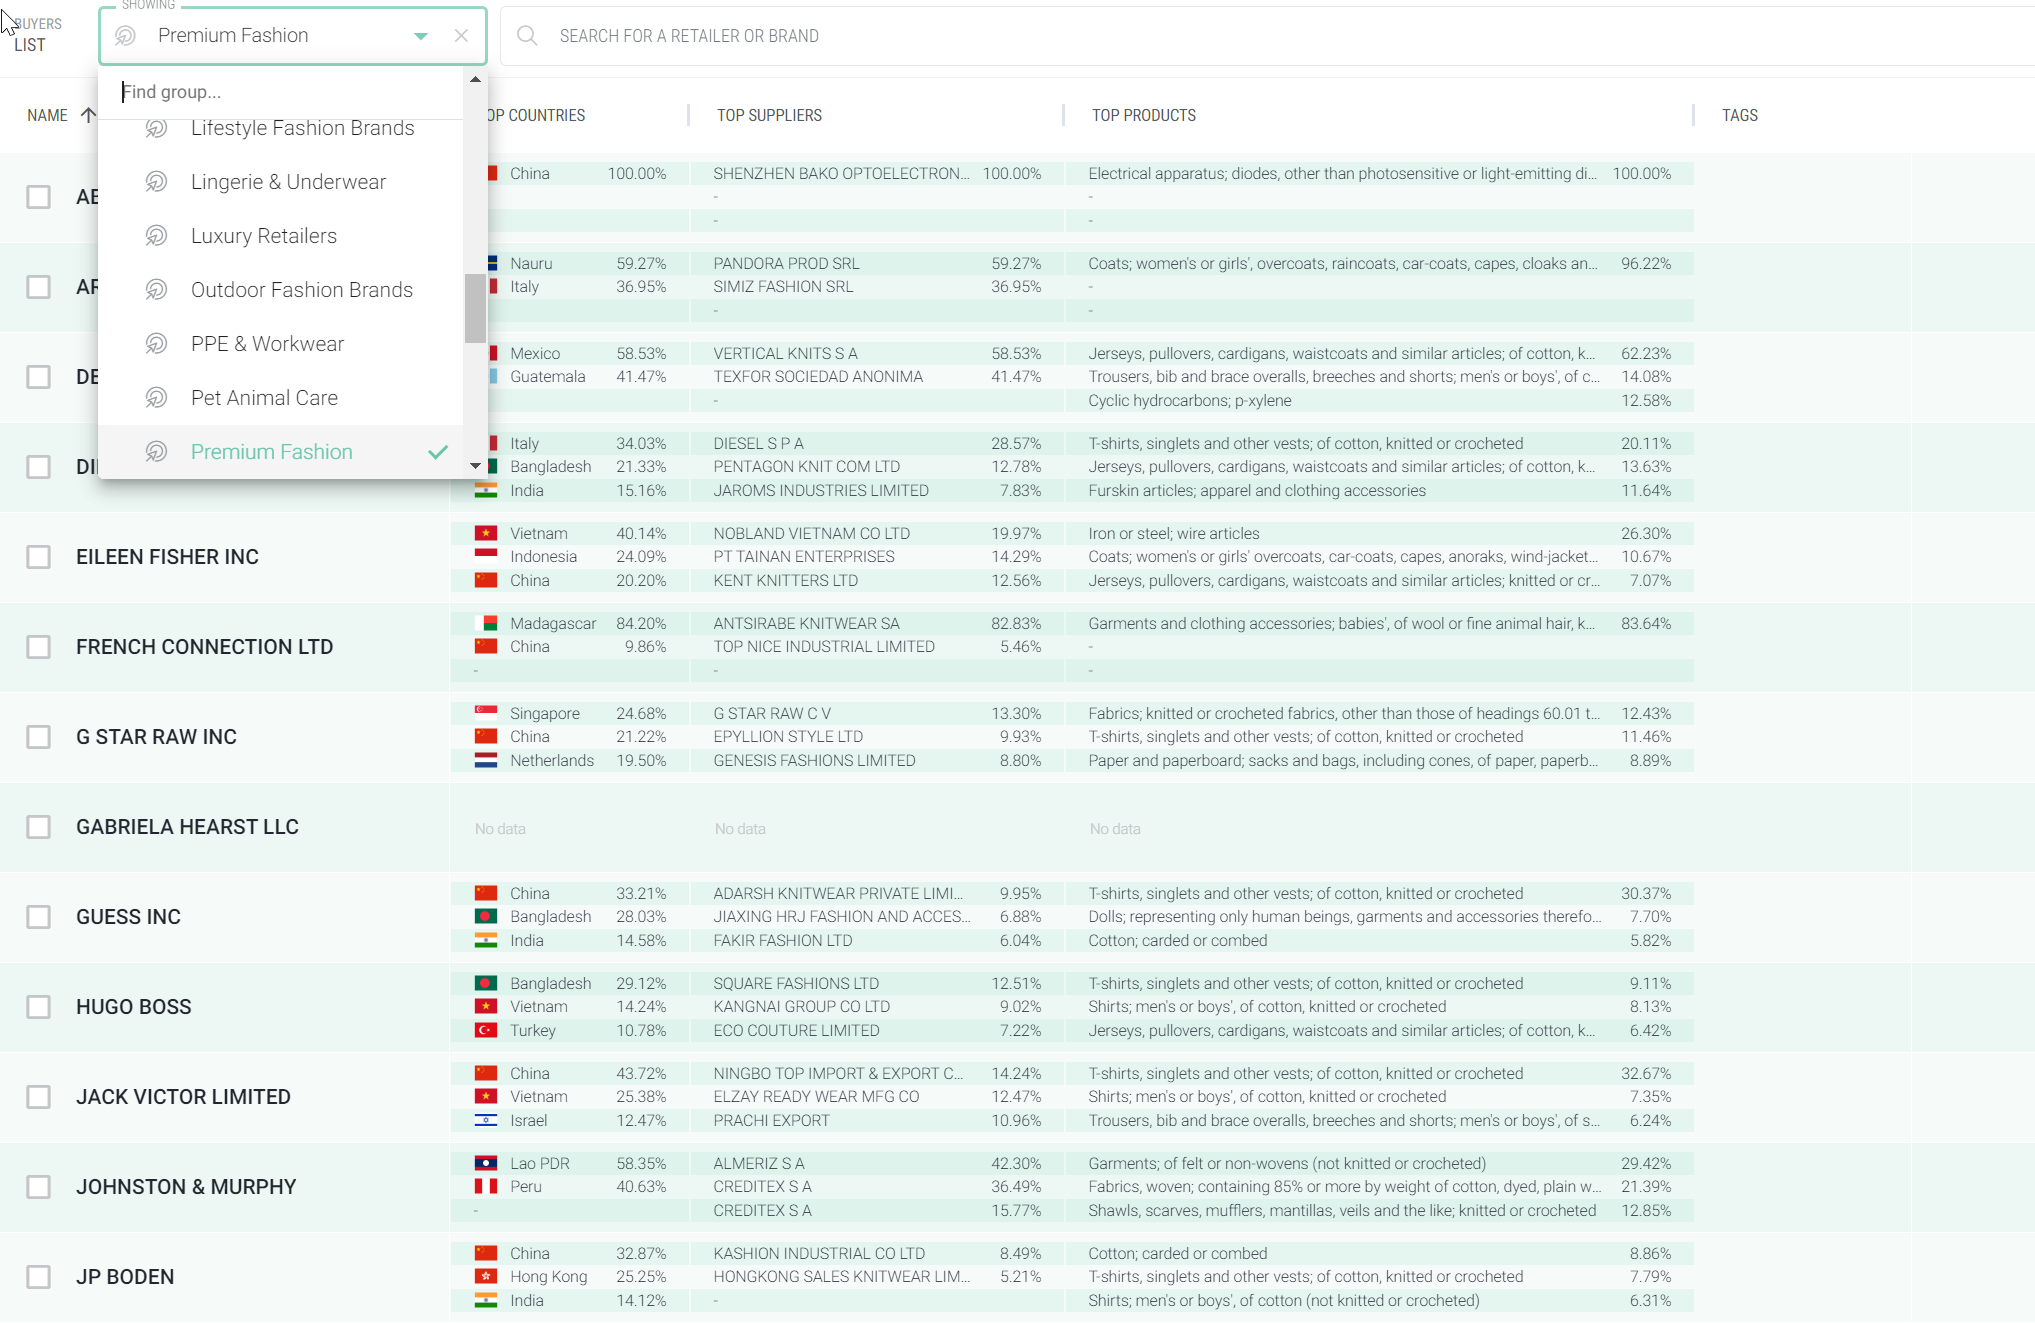This screenshot has width=2035, height=1323.
Task: Click Netherlands flag in G Star Raw row
Action: coord(486,761)
